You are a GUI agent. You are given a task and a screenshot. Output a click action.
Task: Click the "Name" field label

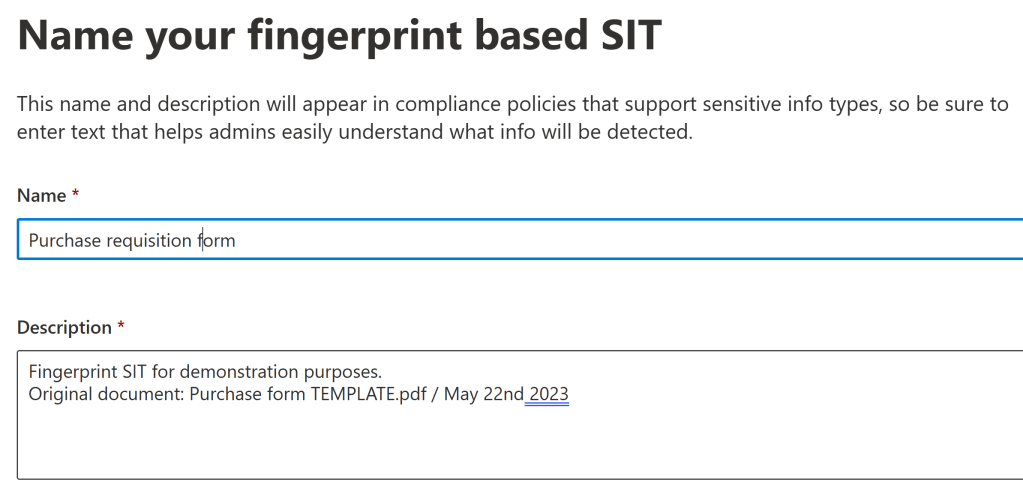click(40, 196)
